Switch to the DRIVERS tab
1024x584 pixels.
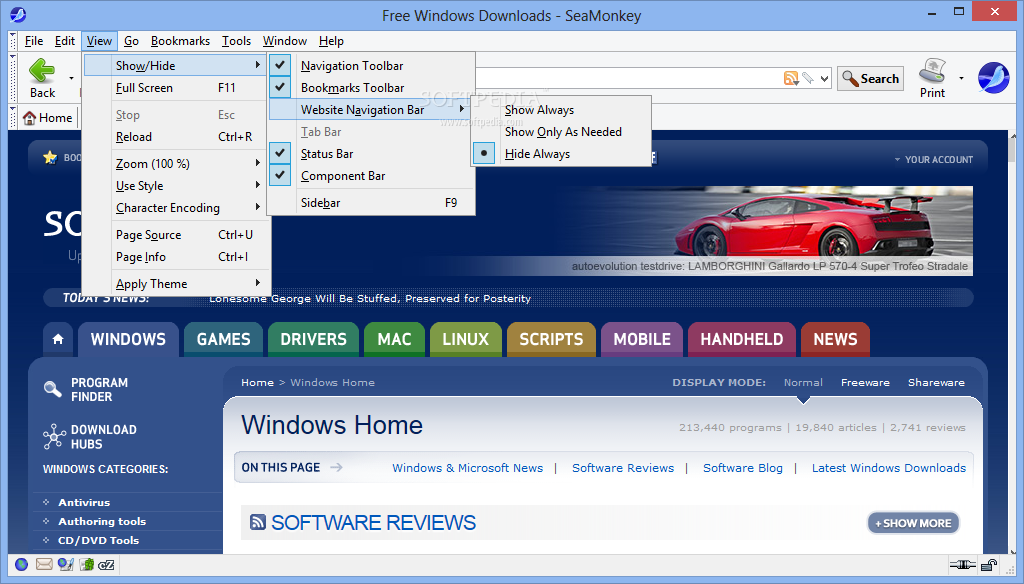(313, 339)
